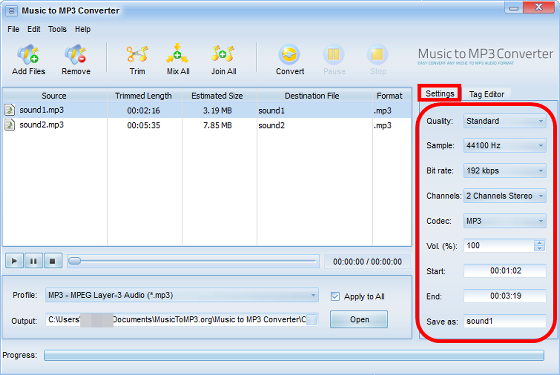The width and height of the screenshot is (560, 375).
Task: Click the Pause conversion icon
Action: coord(334,55)
